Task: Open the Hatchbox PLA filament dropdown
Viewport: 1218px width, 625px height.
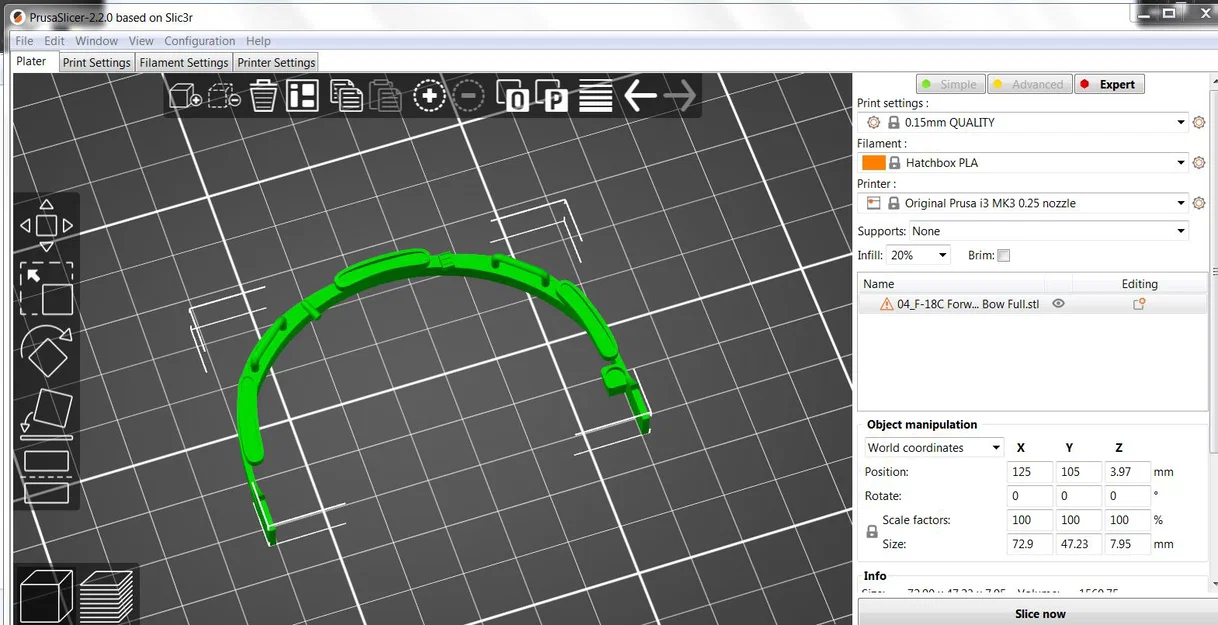Action: click(1023, 162)
